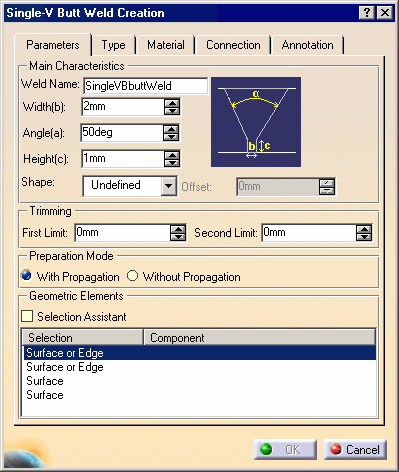Increase First Limit with up arrow

click(x=178, y=229)
